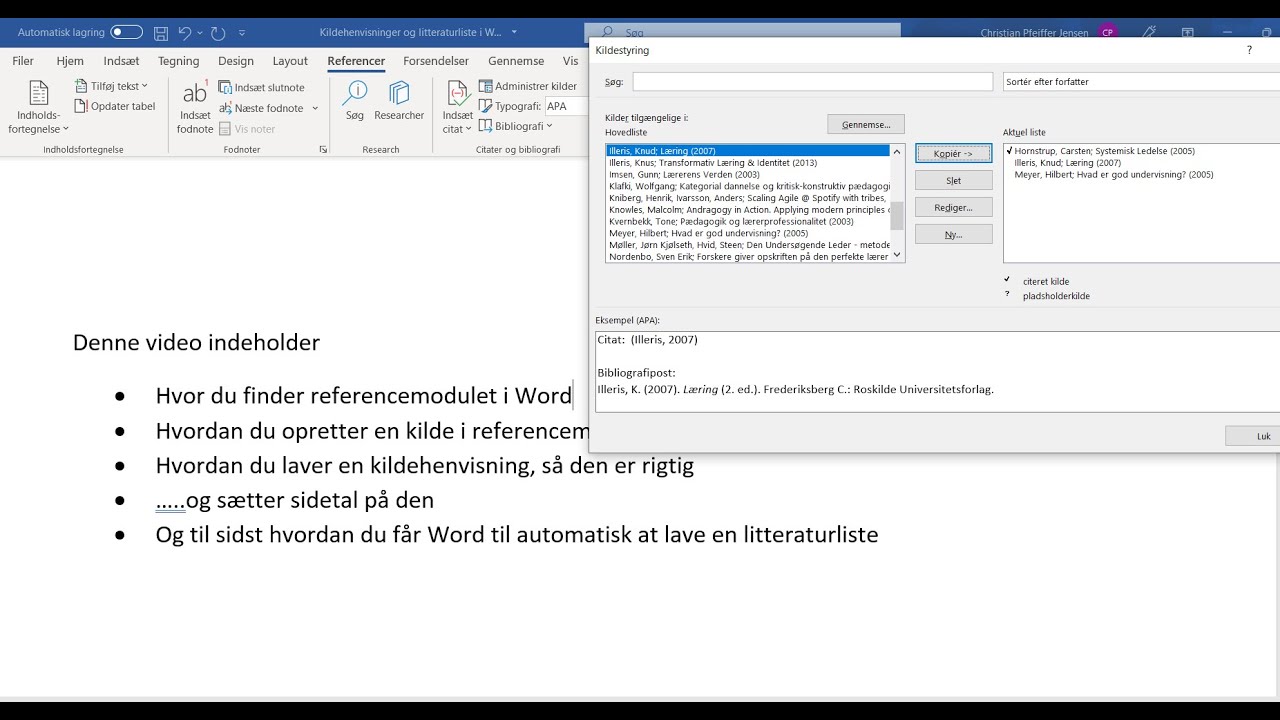The image size is (1280, 720).
Task: Click the Hovedliste scroll up arrow
Action: (x=897, y=152)
